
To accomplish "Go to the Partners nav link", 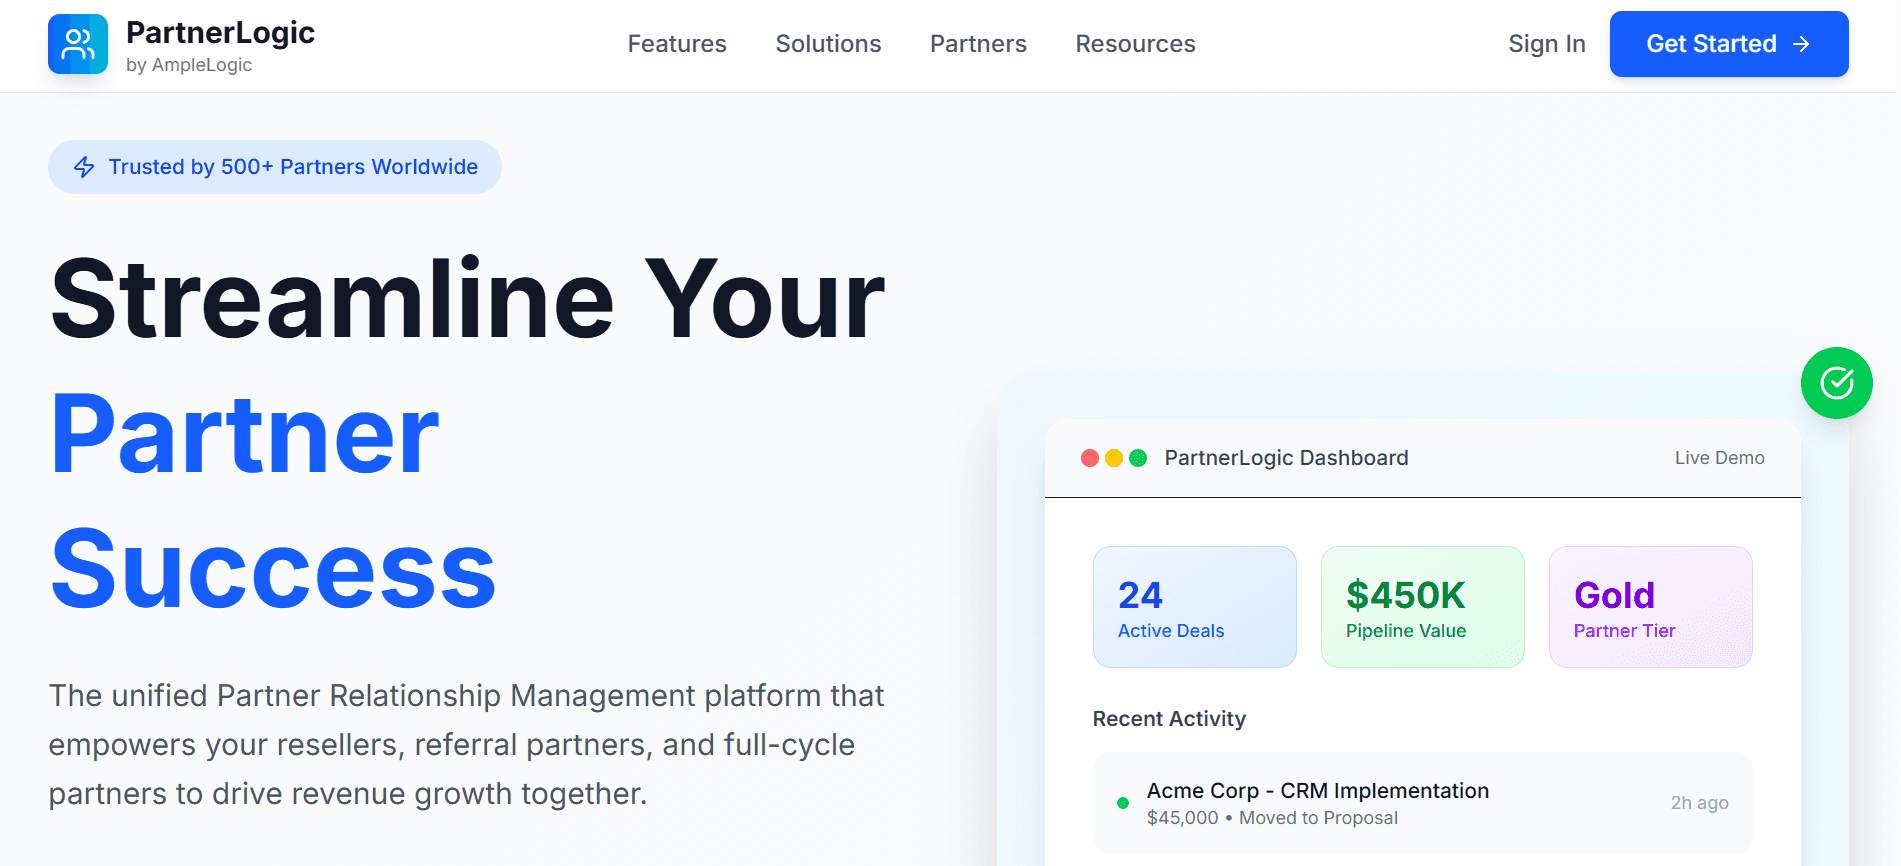I will [978, 44].
